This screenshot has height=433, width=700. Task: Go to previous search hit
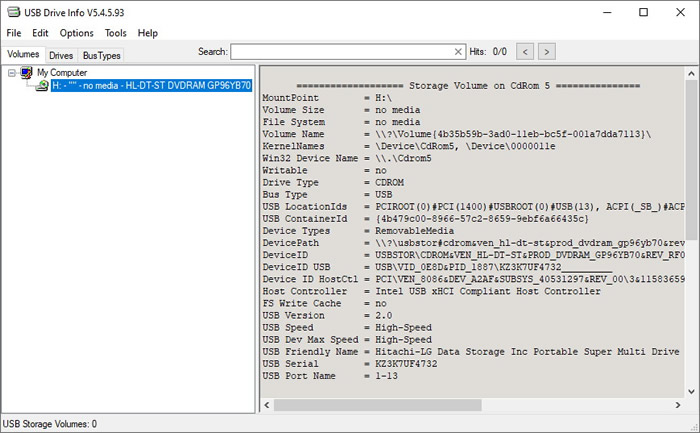tap(525, 51)
